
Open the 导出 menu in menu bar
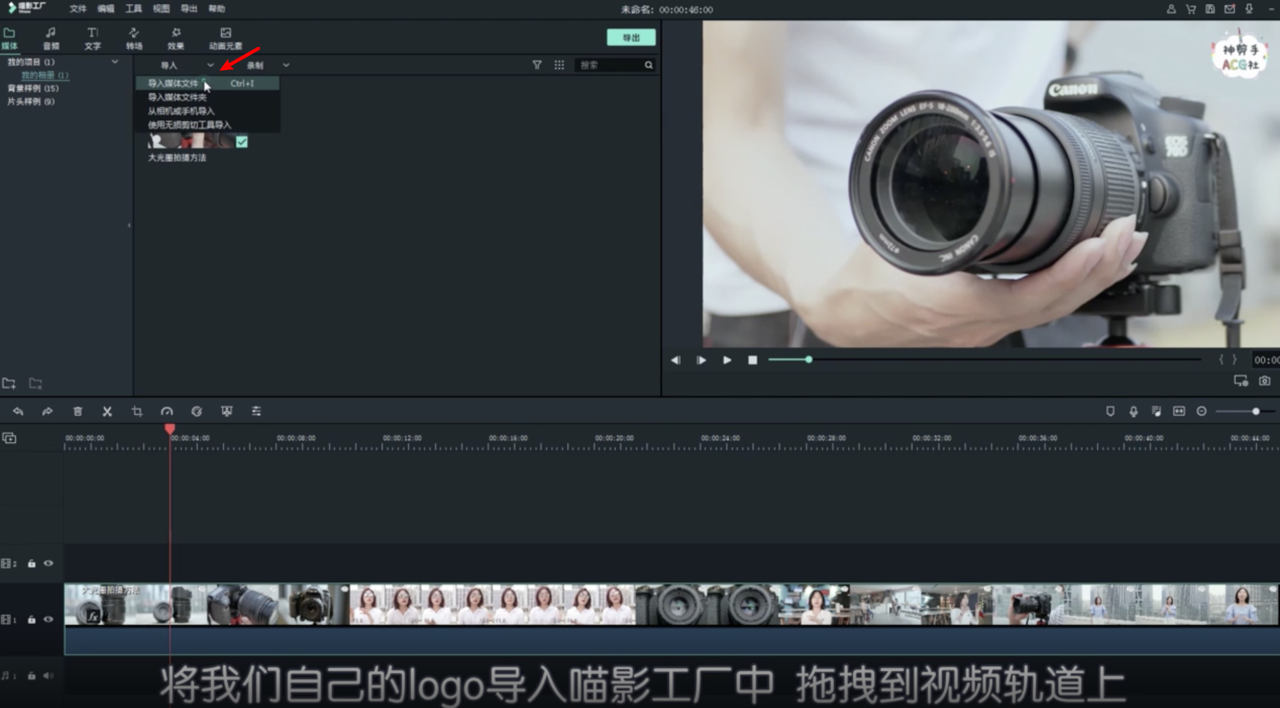(189, 8)
